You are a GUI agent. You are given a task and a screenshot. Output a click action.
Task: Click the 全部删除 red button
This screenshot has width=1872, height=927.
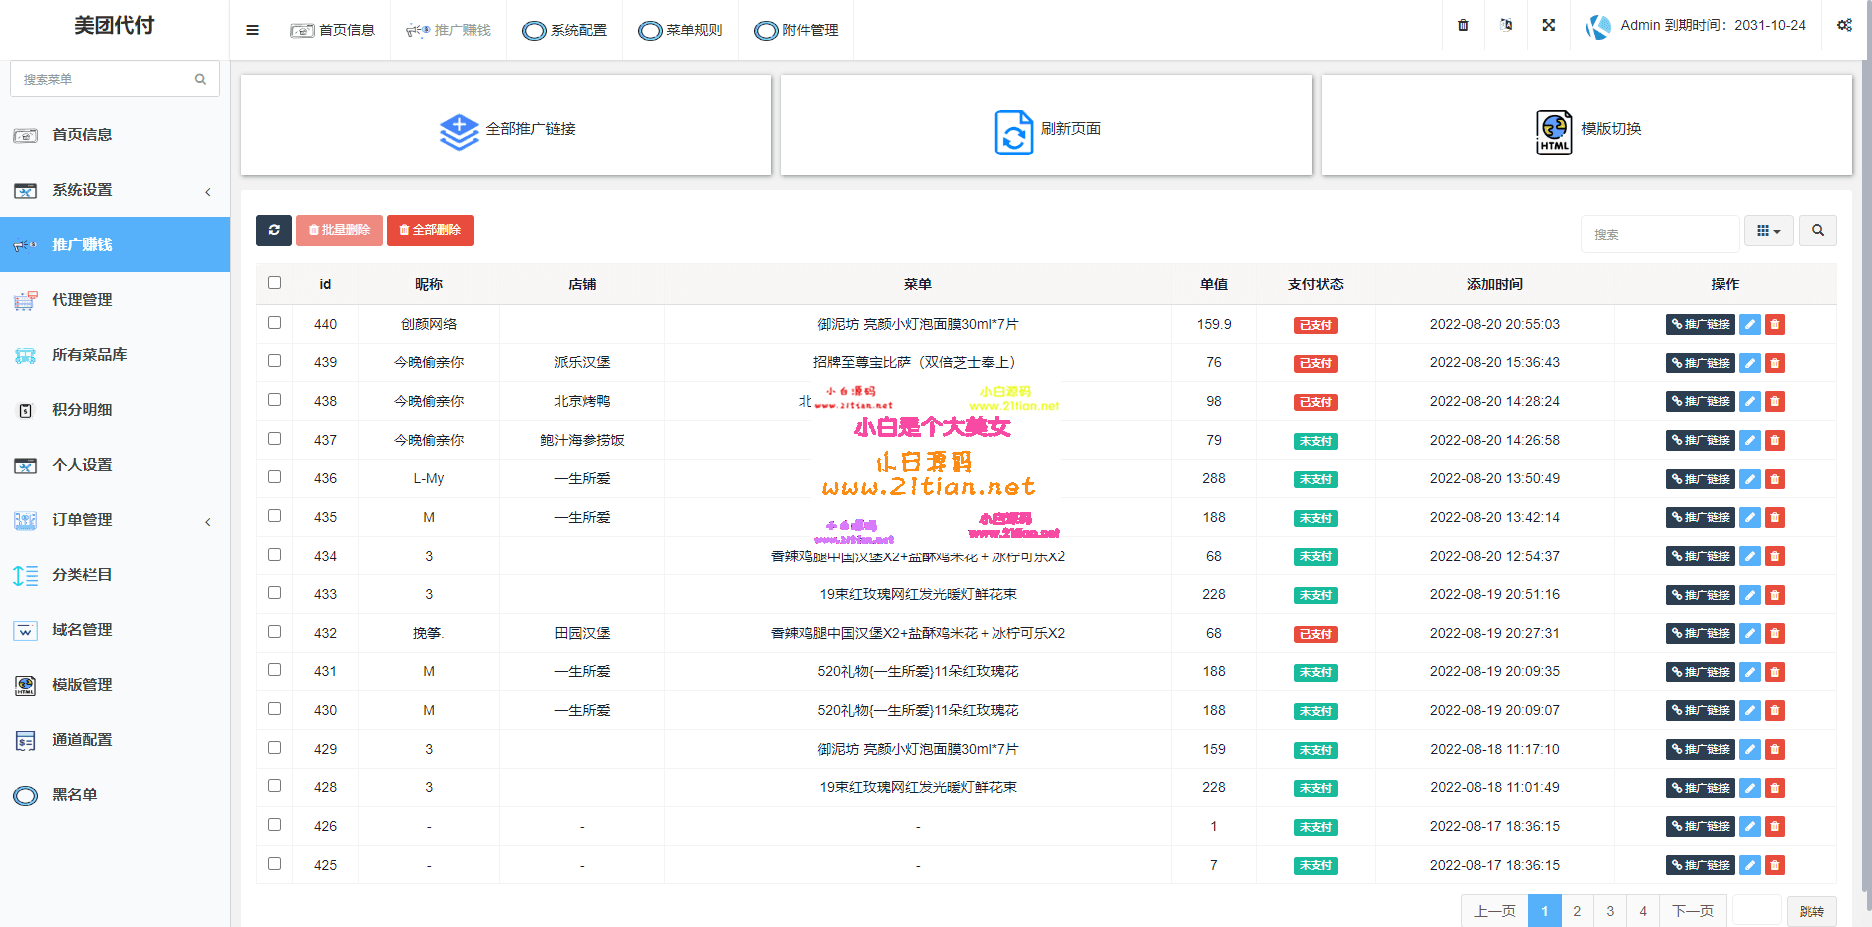pos(430,230)
